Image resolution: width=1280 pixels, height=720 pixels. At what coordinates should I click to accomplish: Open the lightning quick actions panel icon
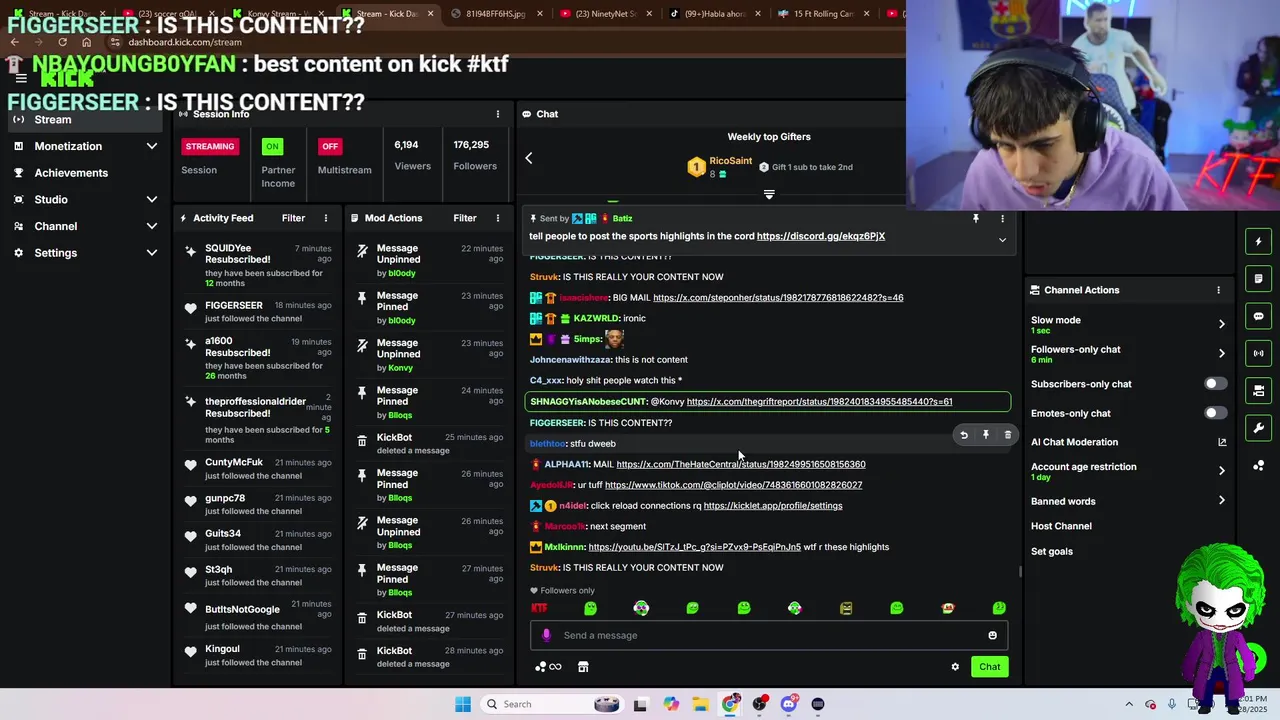click(x=1258, y=241)
